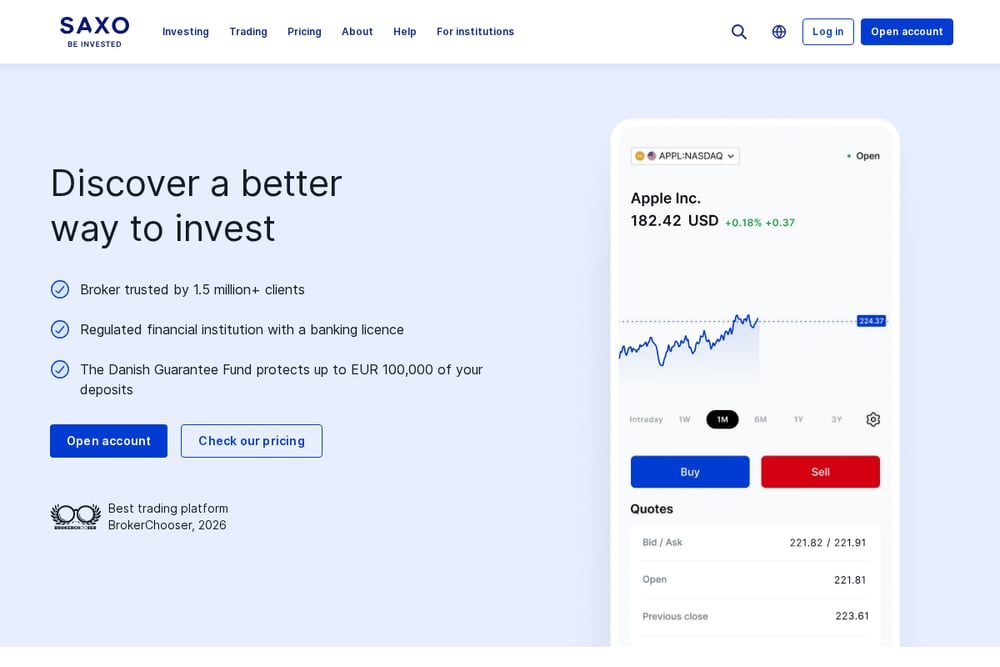Viewport: 1000px width, 667px height.
Task: Open the globe language selector
Action: pyautogui.click(x=779, y=32)
